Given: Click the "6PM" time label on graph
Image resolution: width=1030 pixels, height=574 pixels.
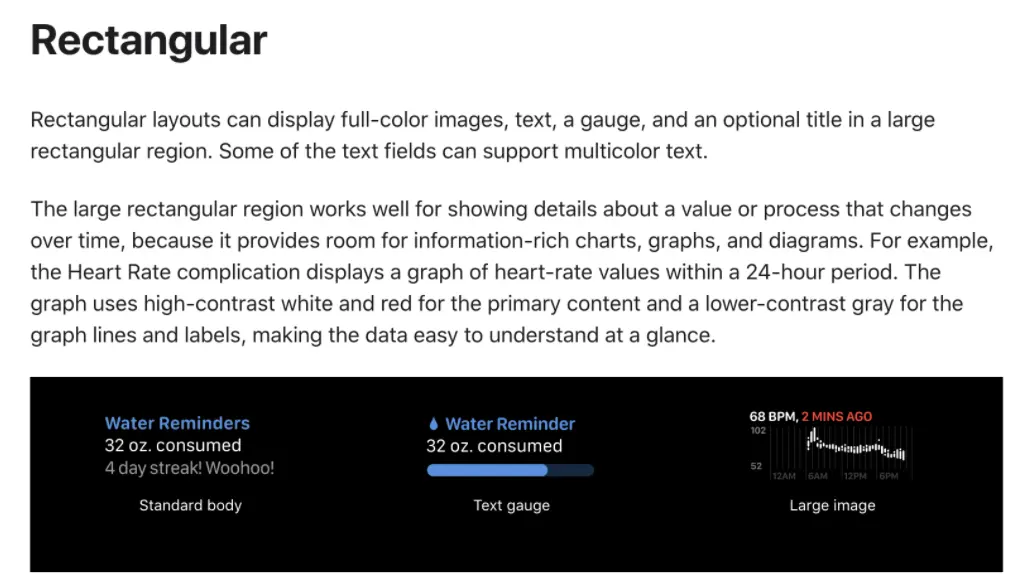Looking at the screenshot, I should tap(889, 476).
